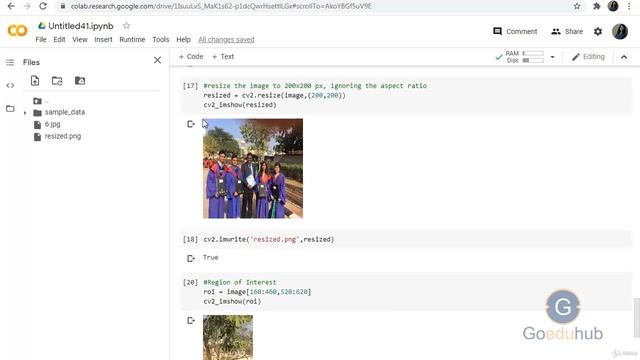Click the notebook title Untitled41.ipynb
Viewport: 640px width, 360px height.
pos(81,26)
